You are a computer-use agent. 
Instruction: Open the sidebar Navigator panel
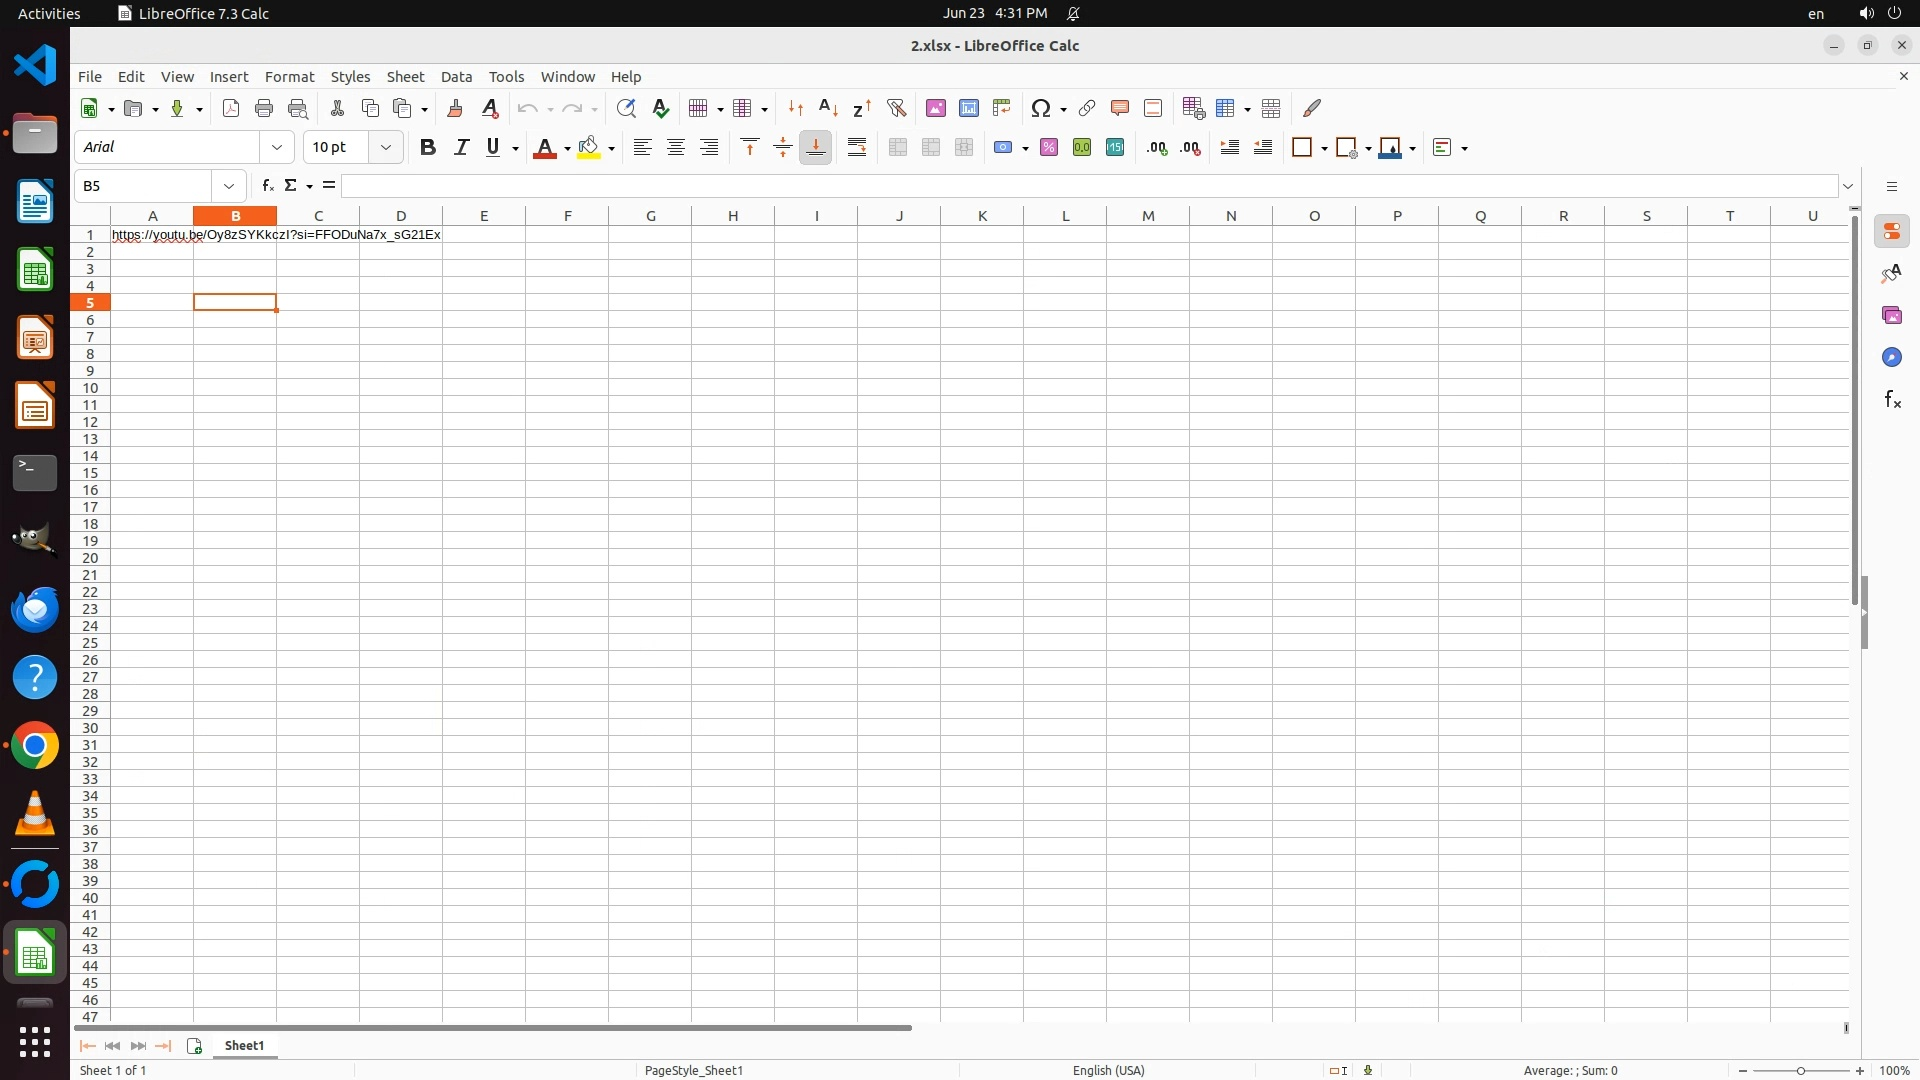tap(1891, 357)
